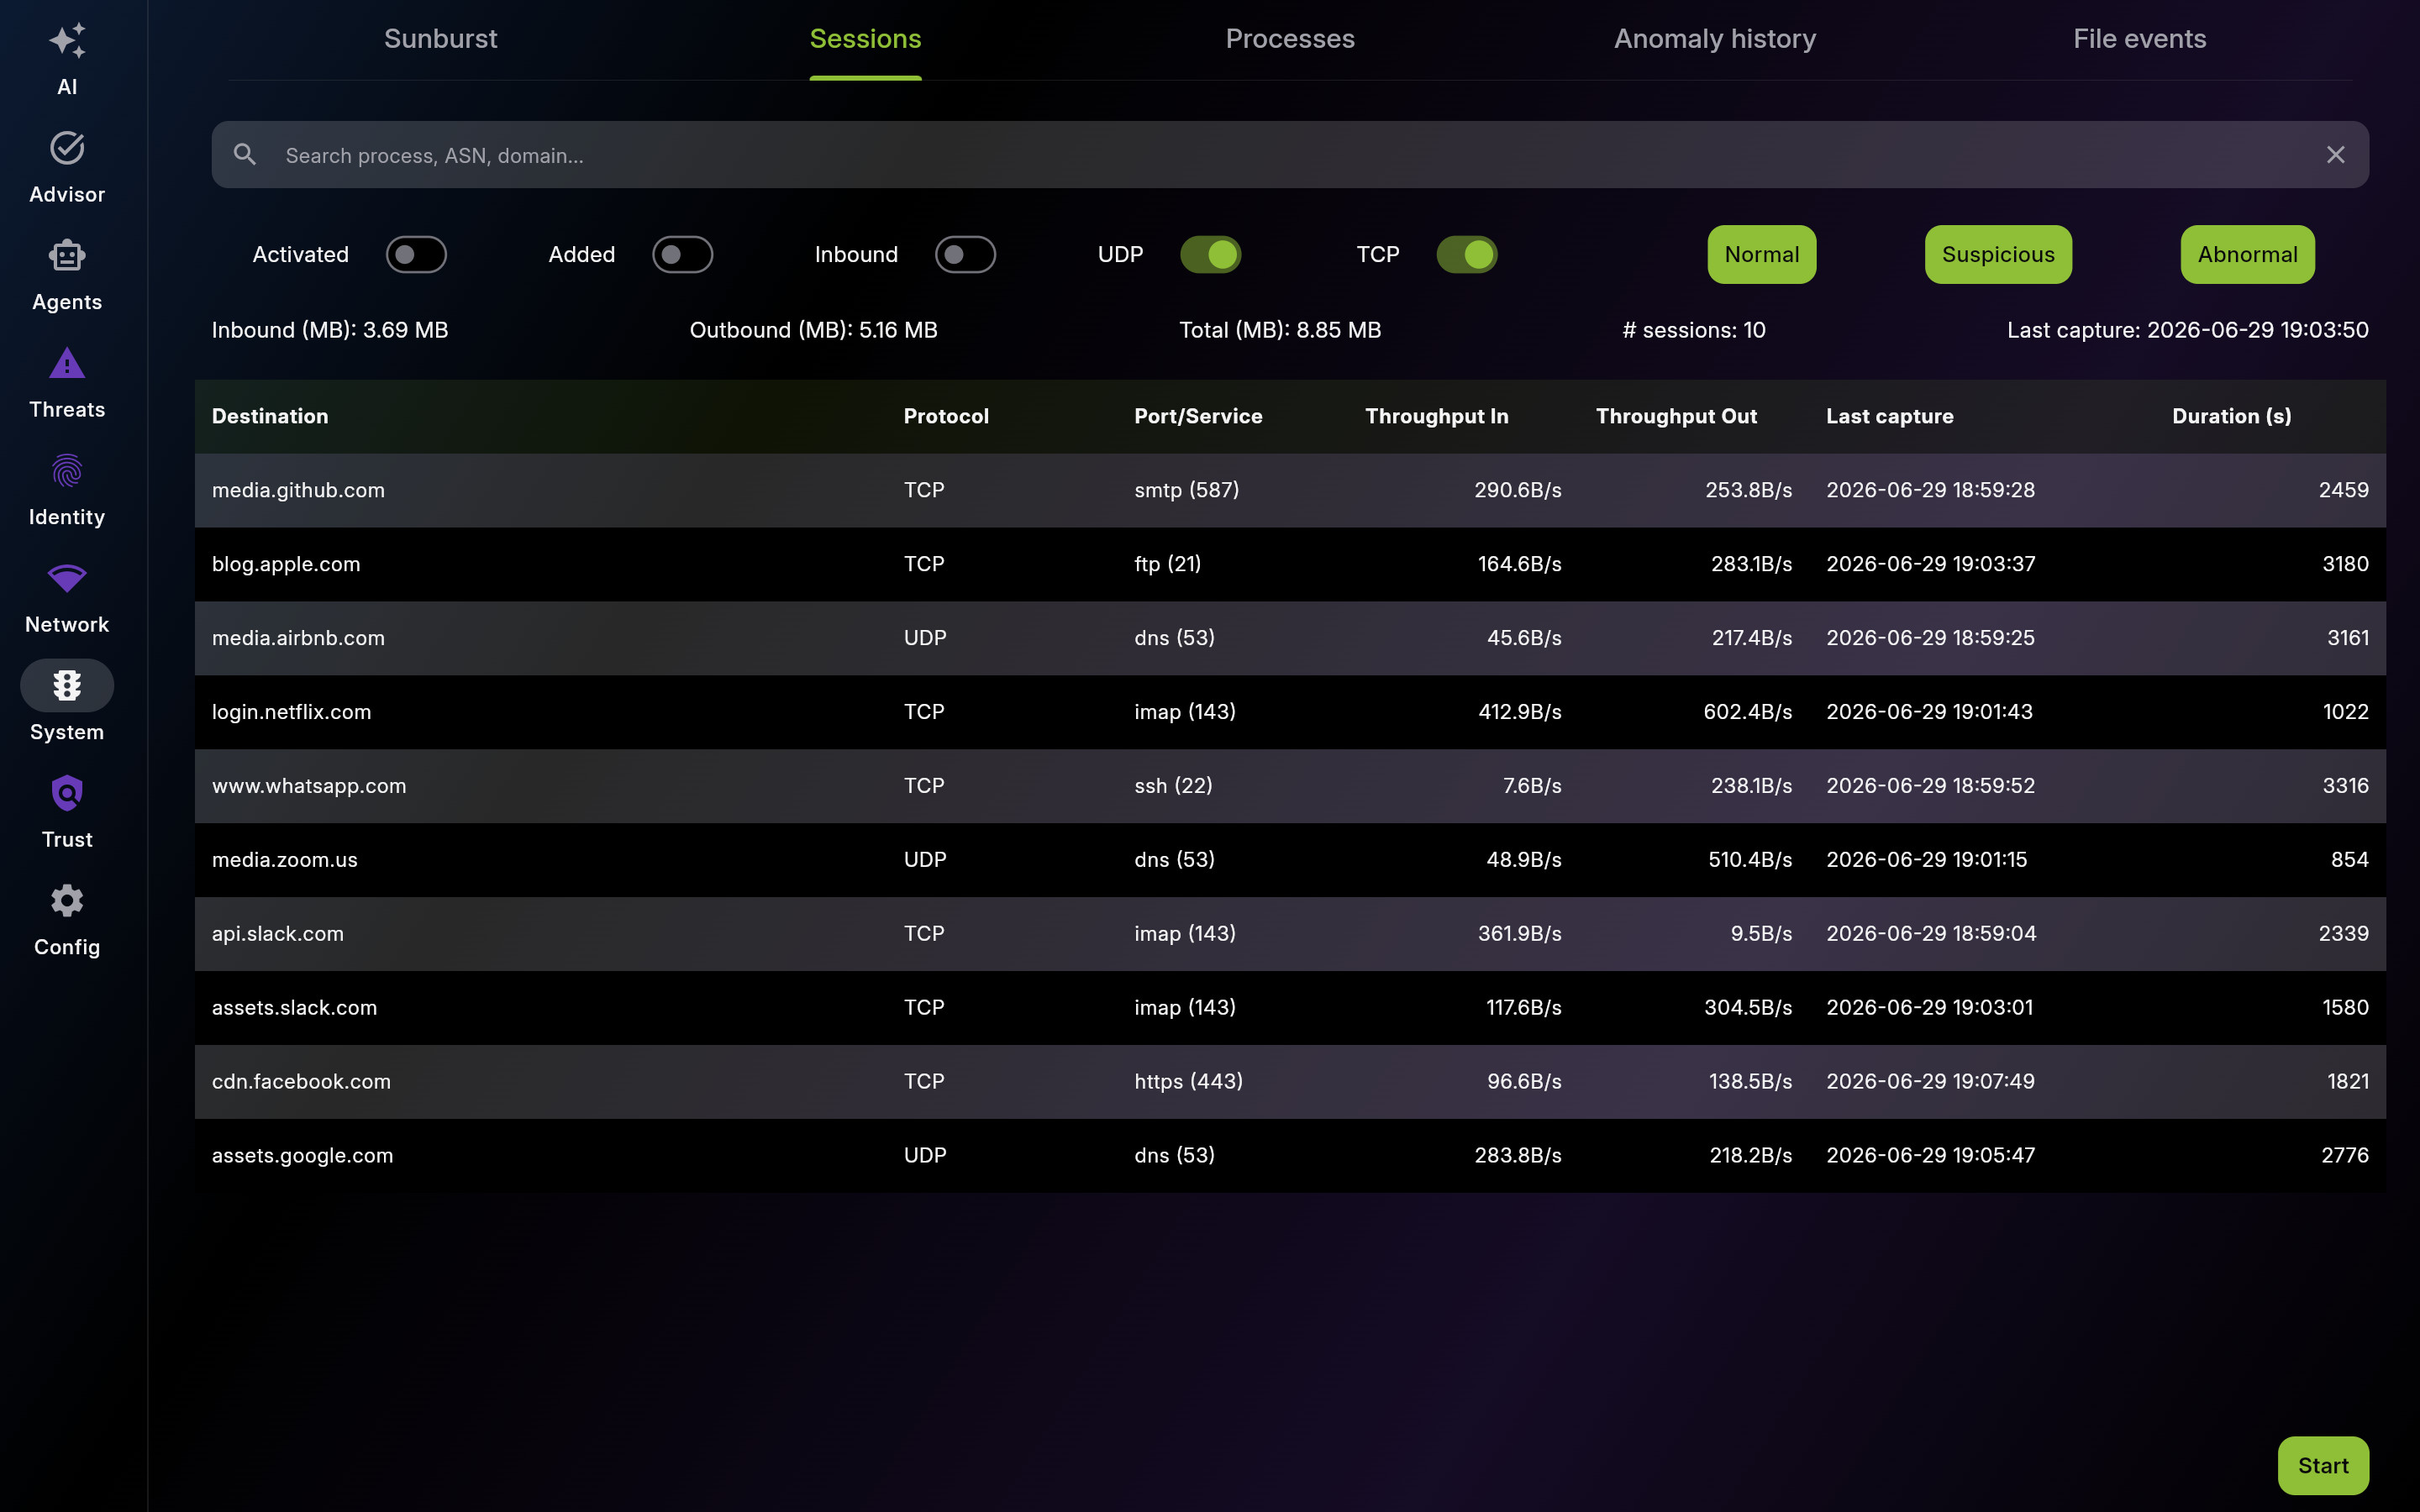Open the File events tab
Viewport: 2420px width, 1512px height.
[x=2139, y=39]
